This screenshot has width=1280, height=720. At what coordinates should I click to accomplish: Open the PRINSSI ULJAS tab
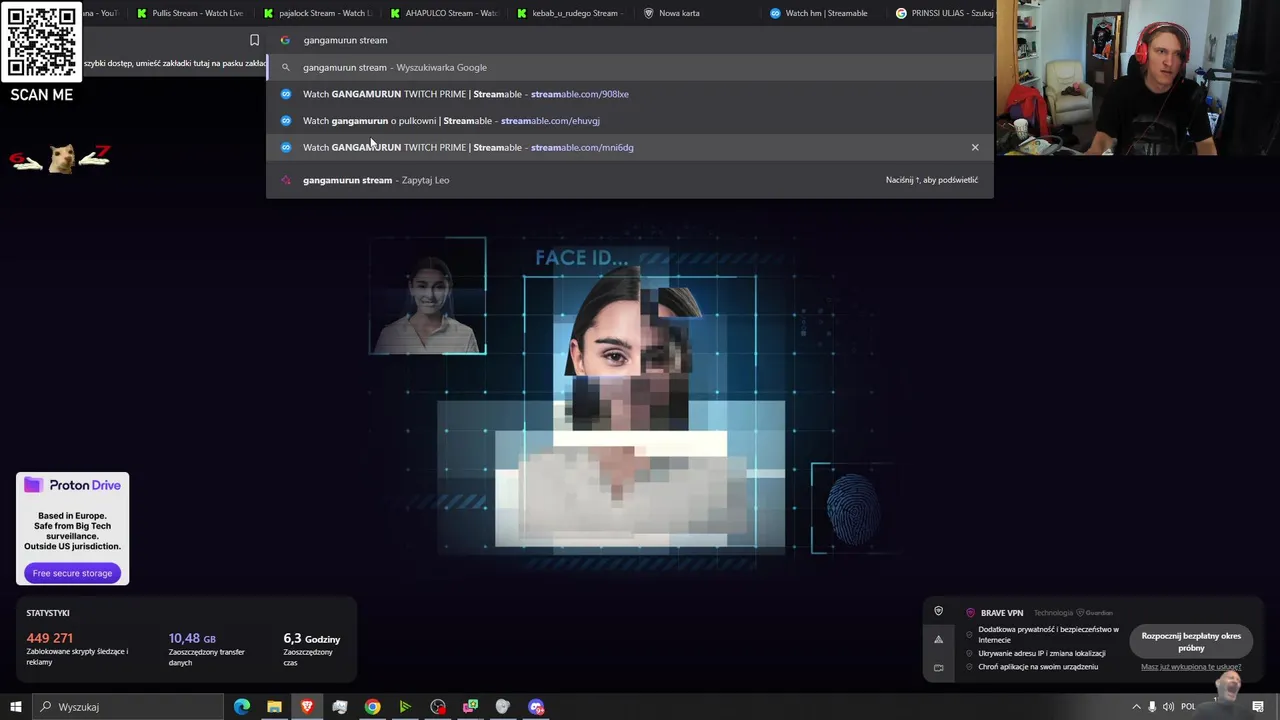point(943,13)
